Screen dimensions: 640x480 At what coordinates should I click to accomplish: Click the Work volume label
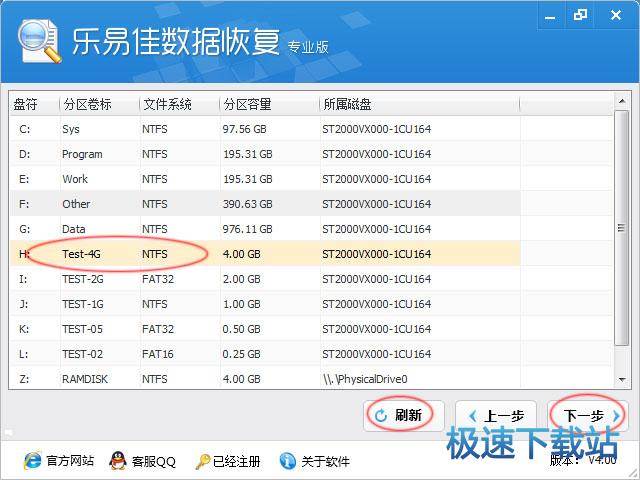tap(75, 179)
